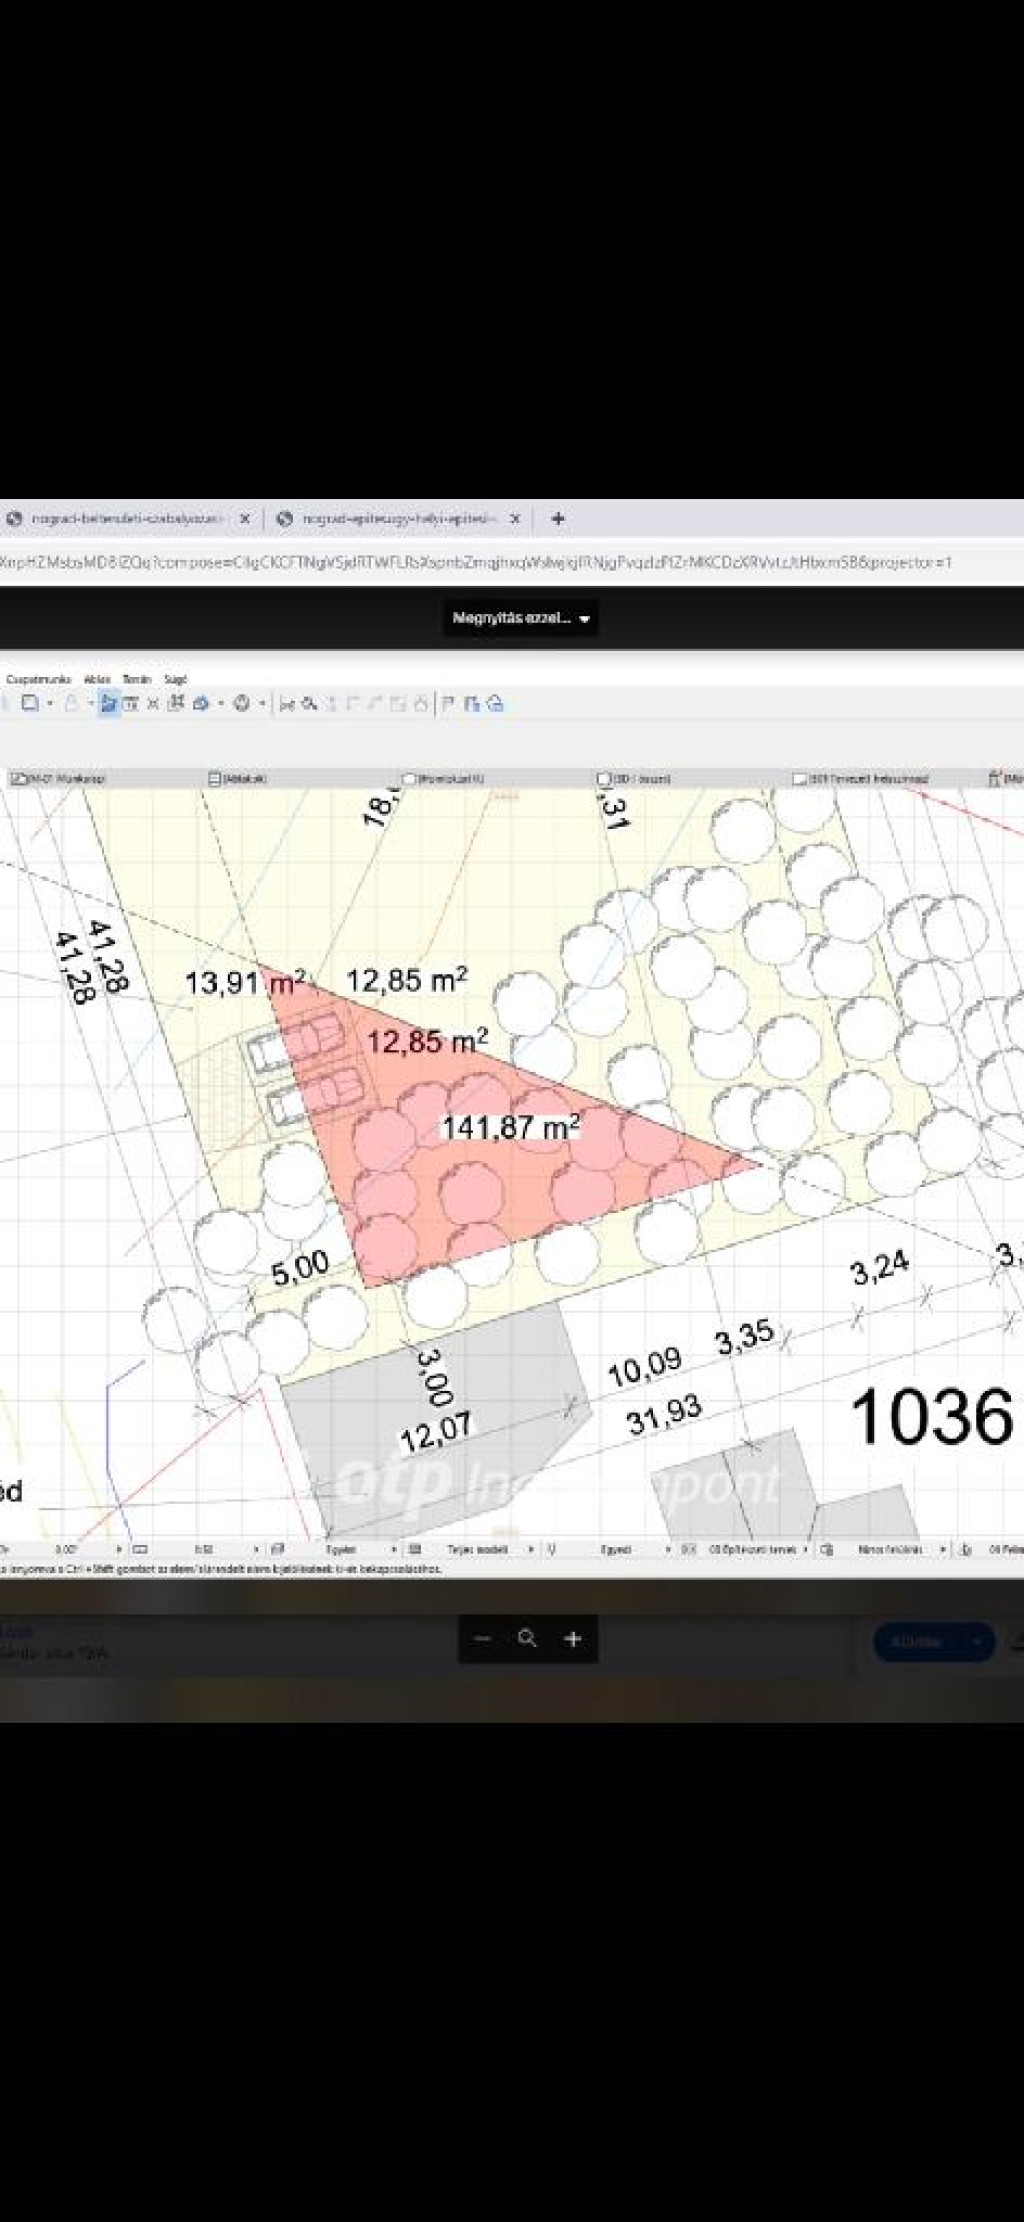This screenshot has width=1024, height=2222.
Task: Close the second nograd browser tab
Action: pyautogui.click(x=515, y=519)
